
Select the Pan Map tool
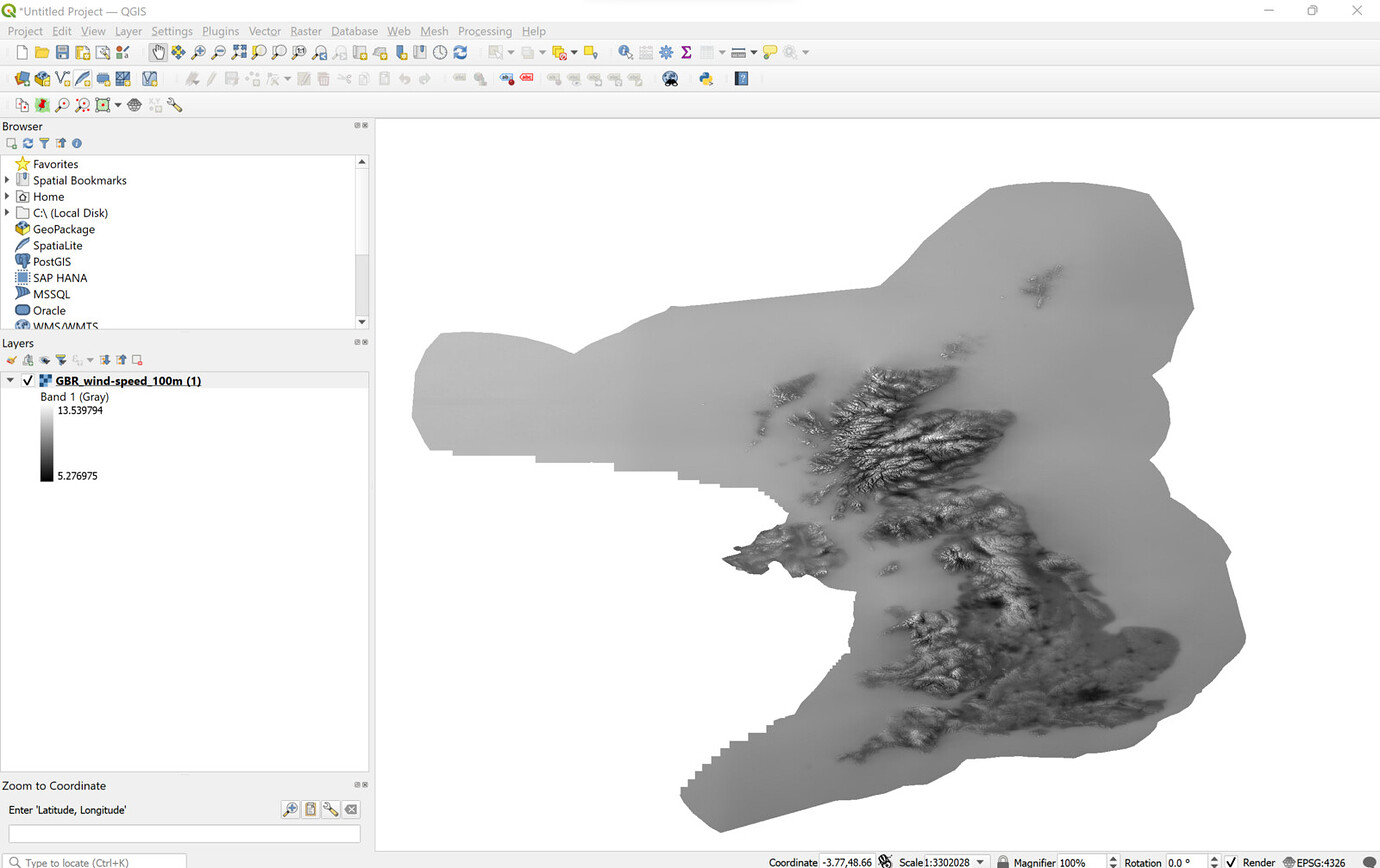click(159, 52)
